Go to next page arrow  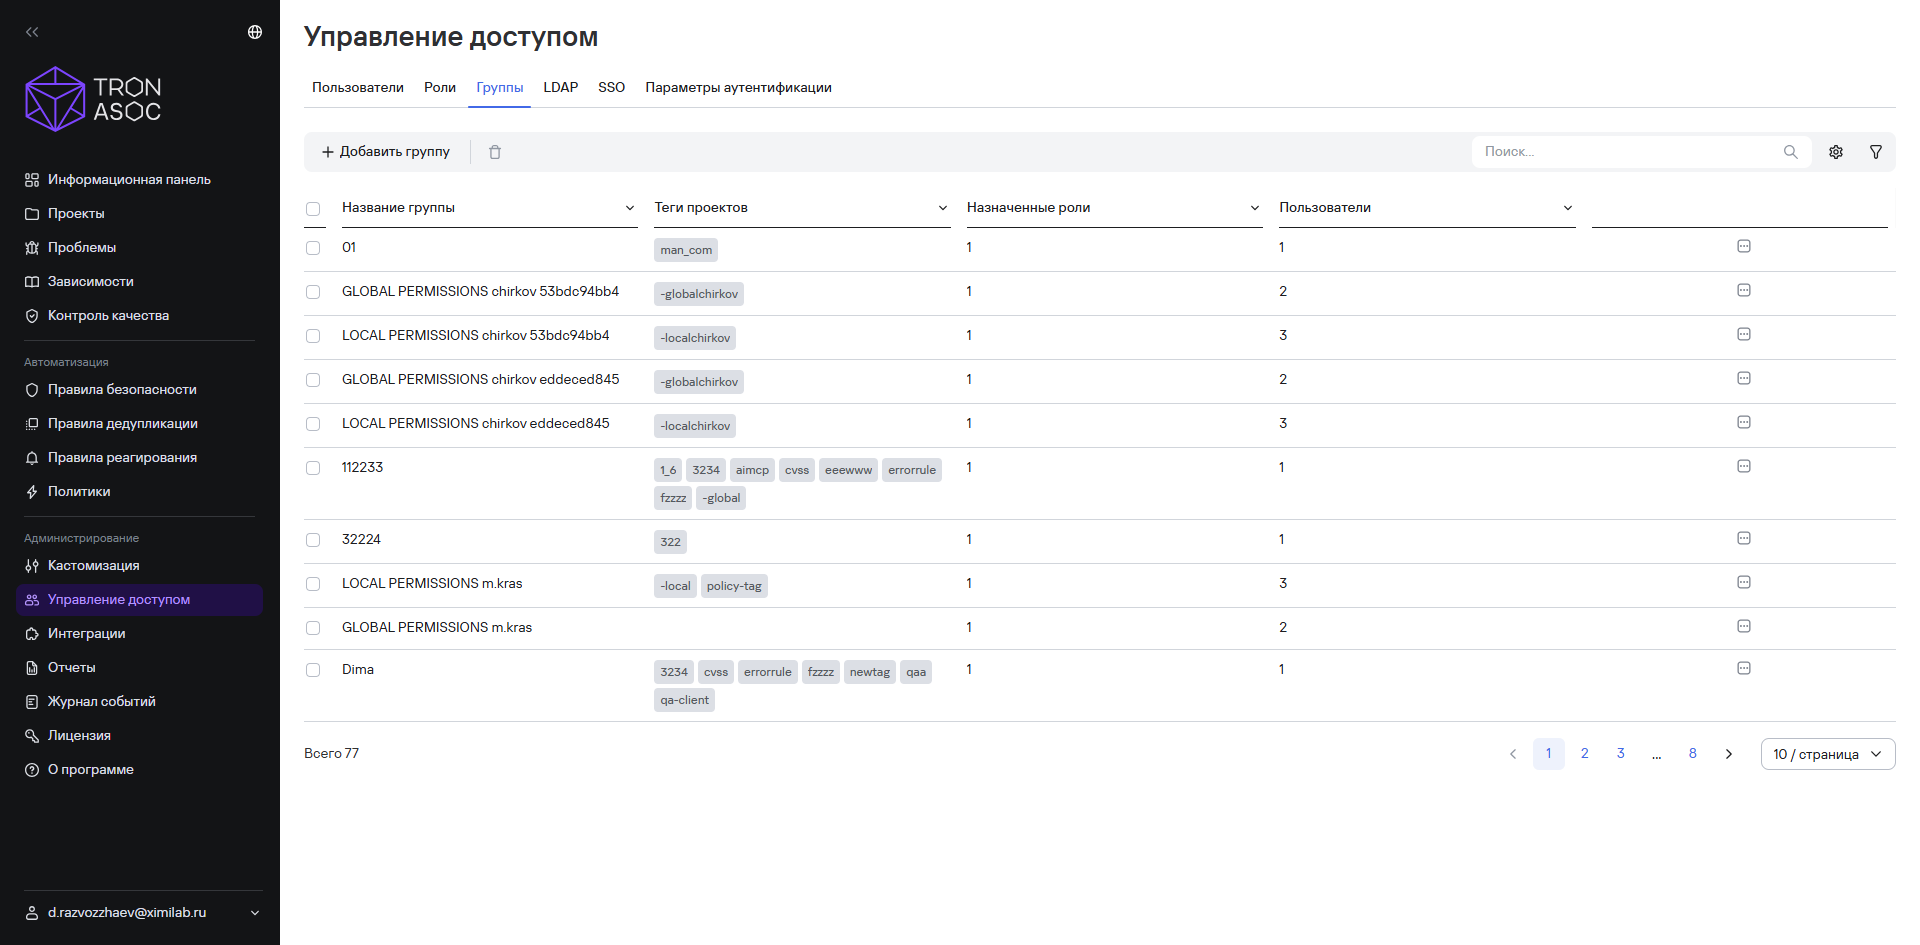click(x=1729, y=754)
